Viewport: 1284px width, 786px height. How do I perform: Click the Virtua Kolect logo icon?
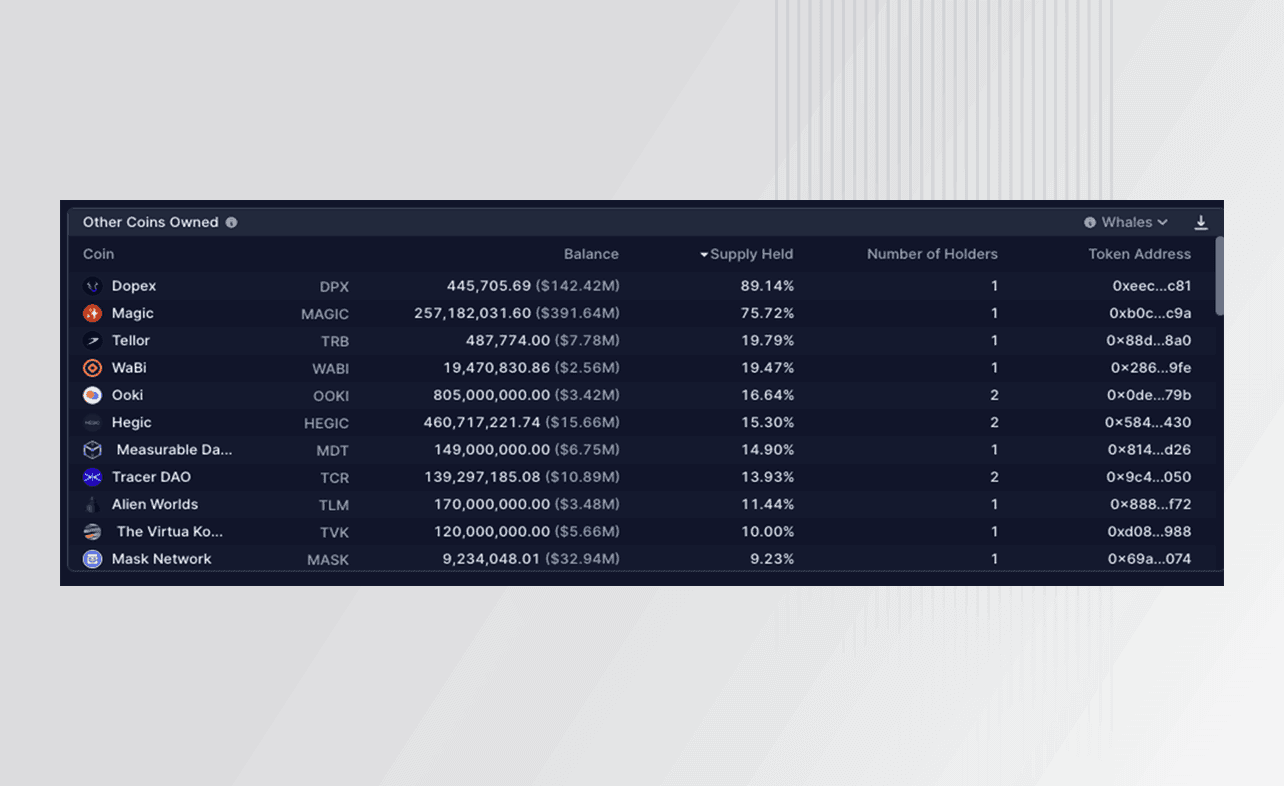(92, 532)
